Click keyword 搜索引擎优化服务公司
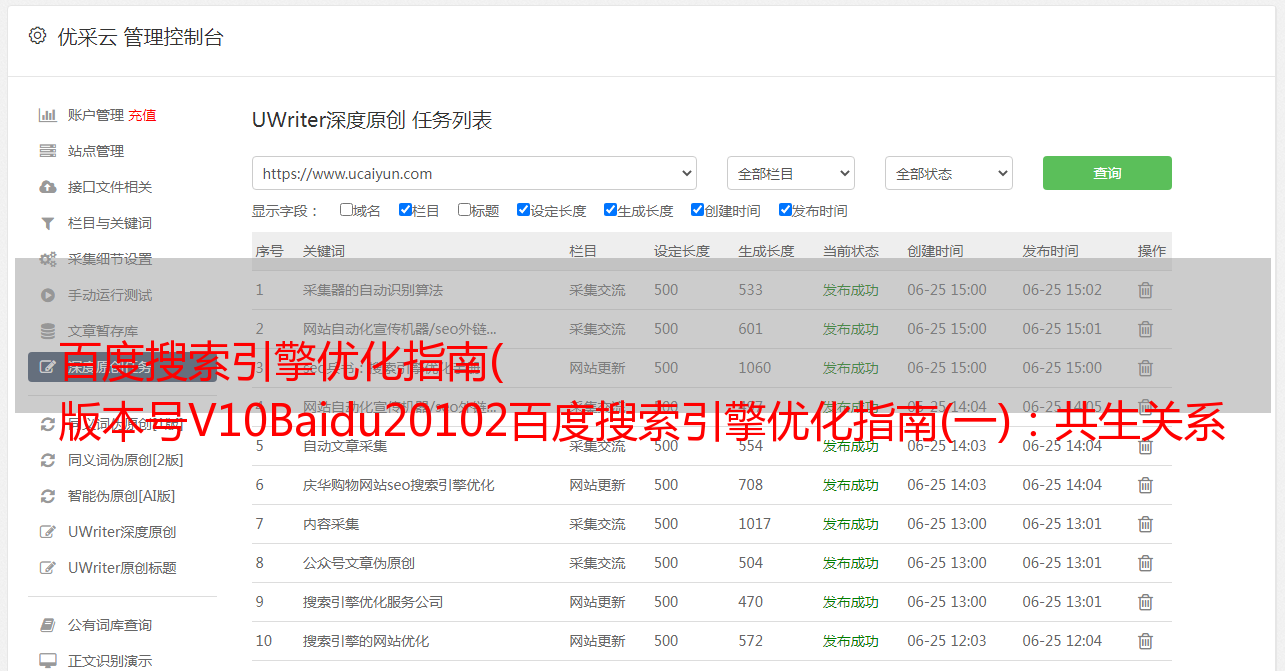1285x671 pixels. (373, 602)
